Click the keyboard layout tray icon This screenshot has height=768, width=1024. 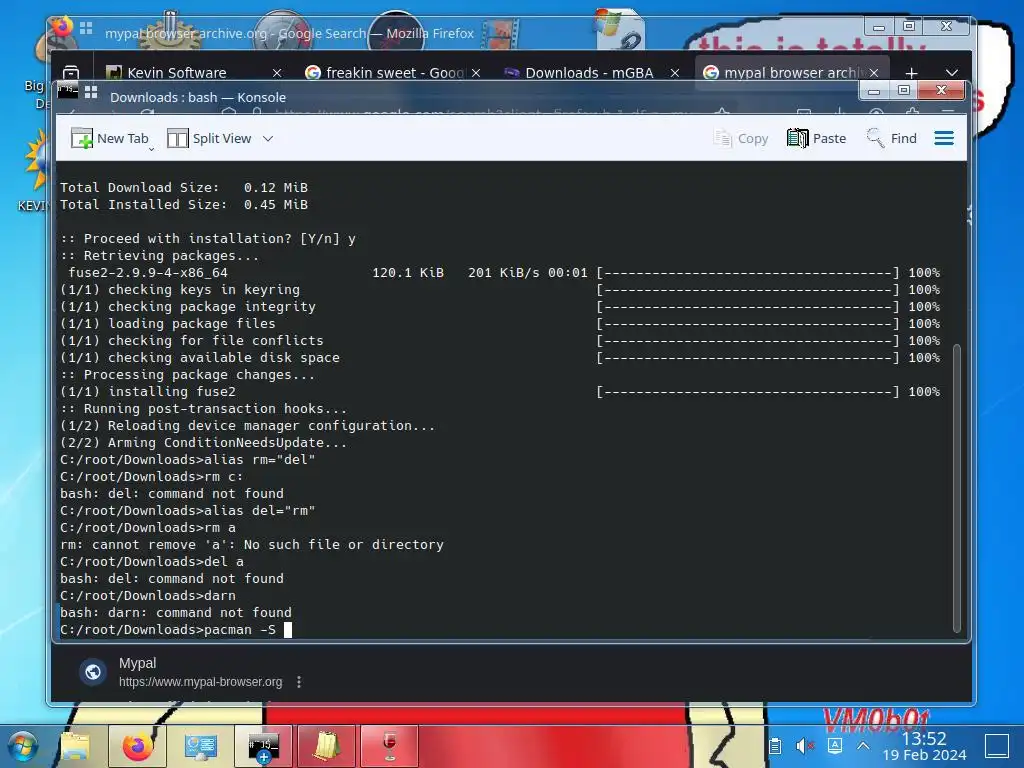tap(835, 745)
